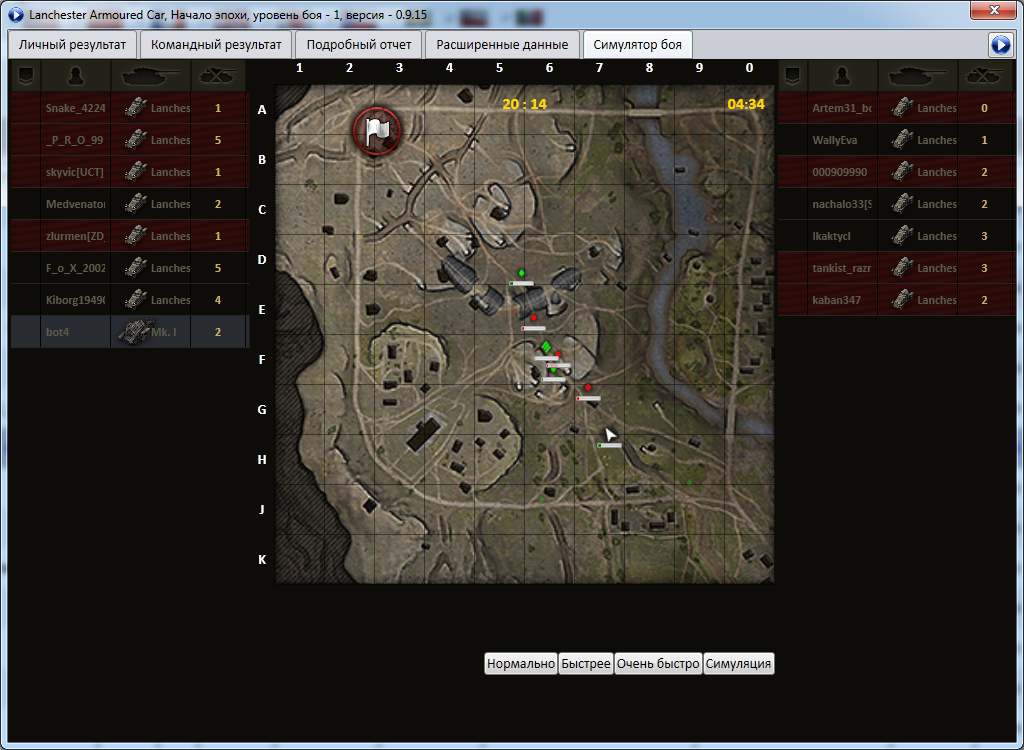
Task: Open the Подробный отчет tab
Action: (359, 45)
